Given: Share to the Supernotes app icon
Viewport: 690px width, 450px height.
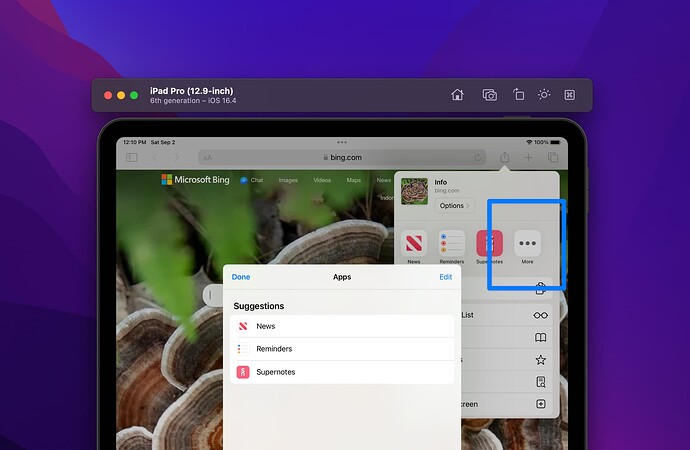Looking at the screenshot, I should pos(489,243).
